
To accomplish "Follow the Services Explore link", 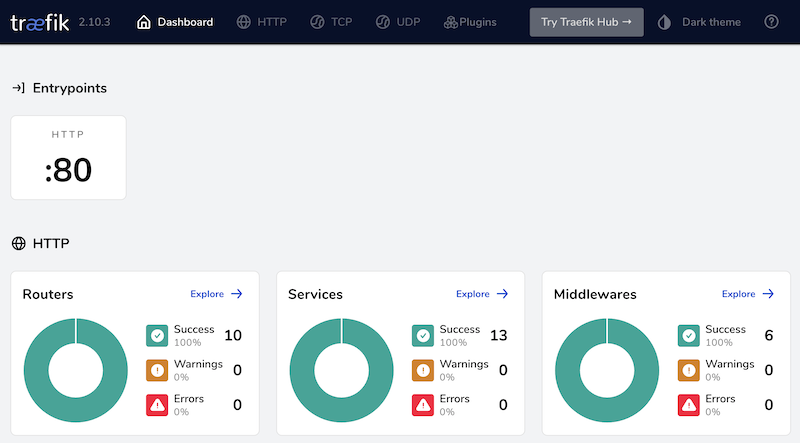I will pyautogui.click(x=482, y=294).
